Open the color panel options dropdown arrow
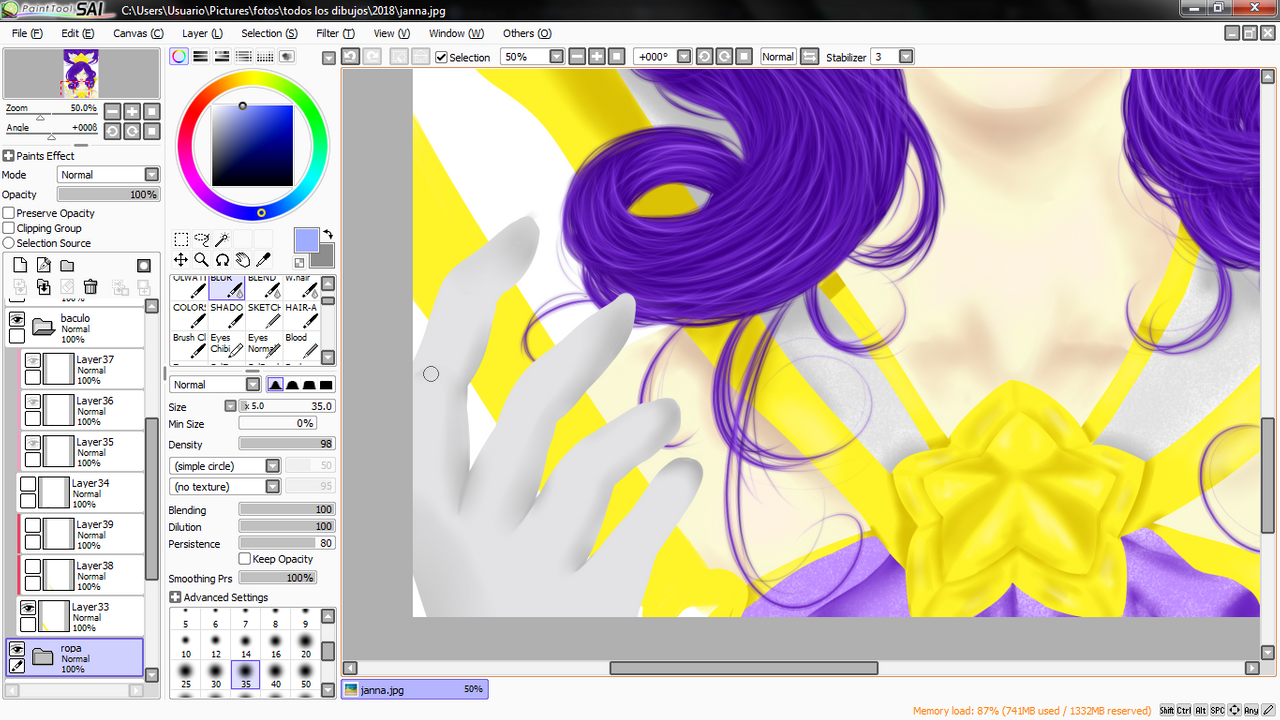 (329, 58)
